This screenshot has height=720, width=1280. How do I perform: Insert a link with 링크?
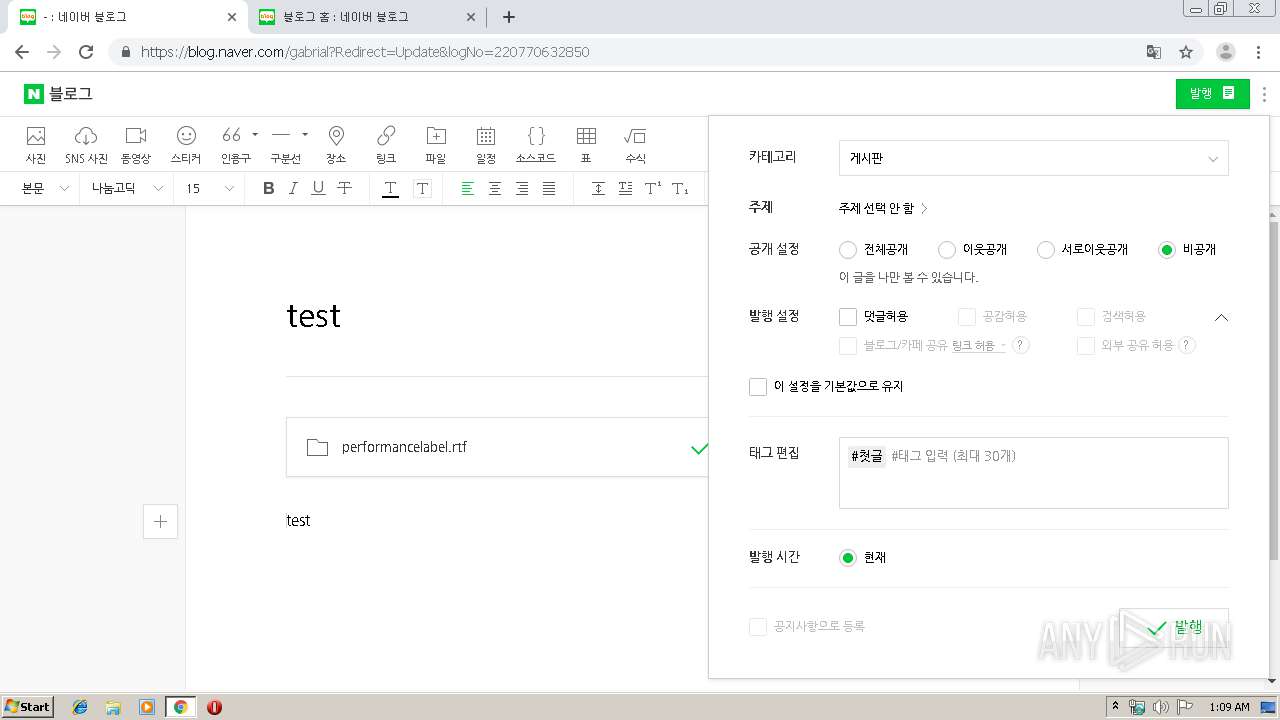(386, 145)
